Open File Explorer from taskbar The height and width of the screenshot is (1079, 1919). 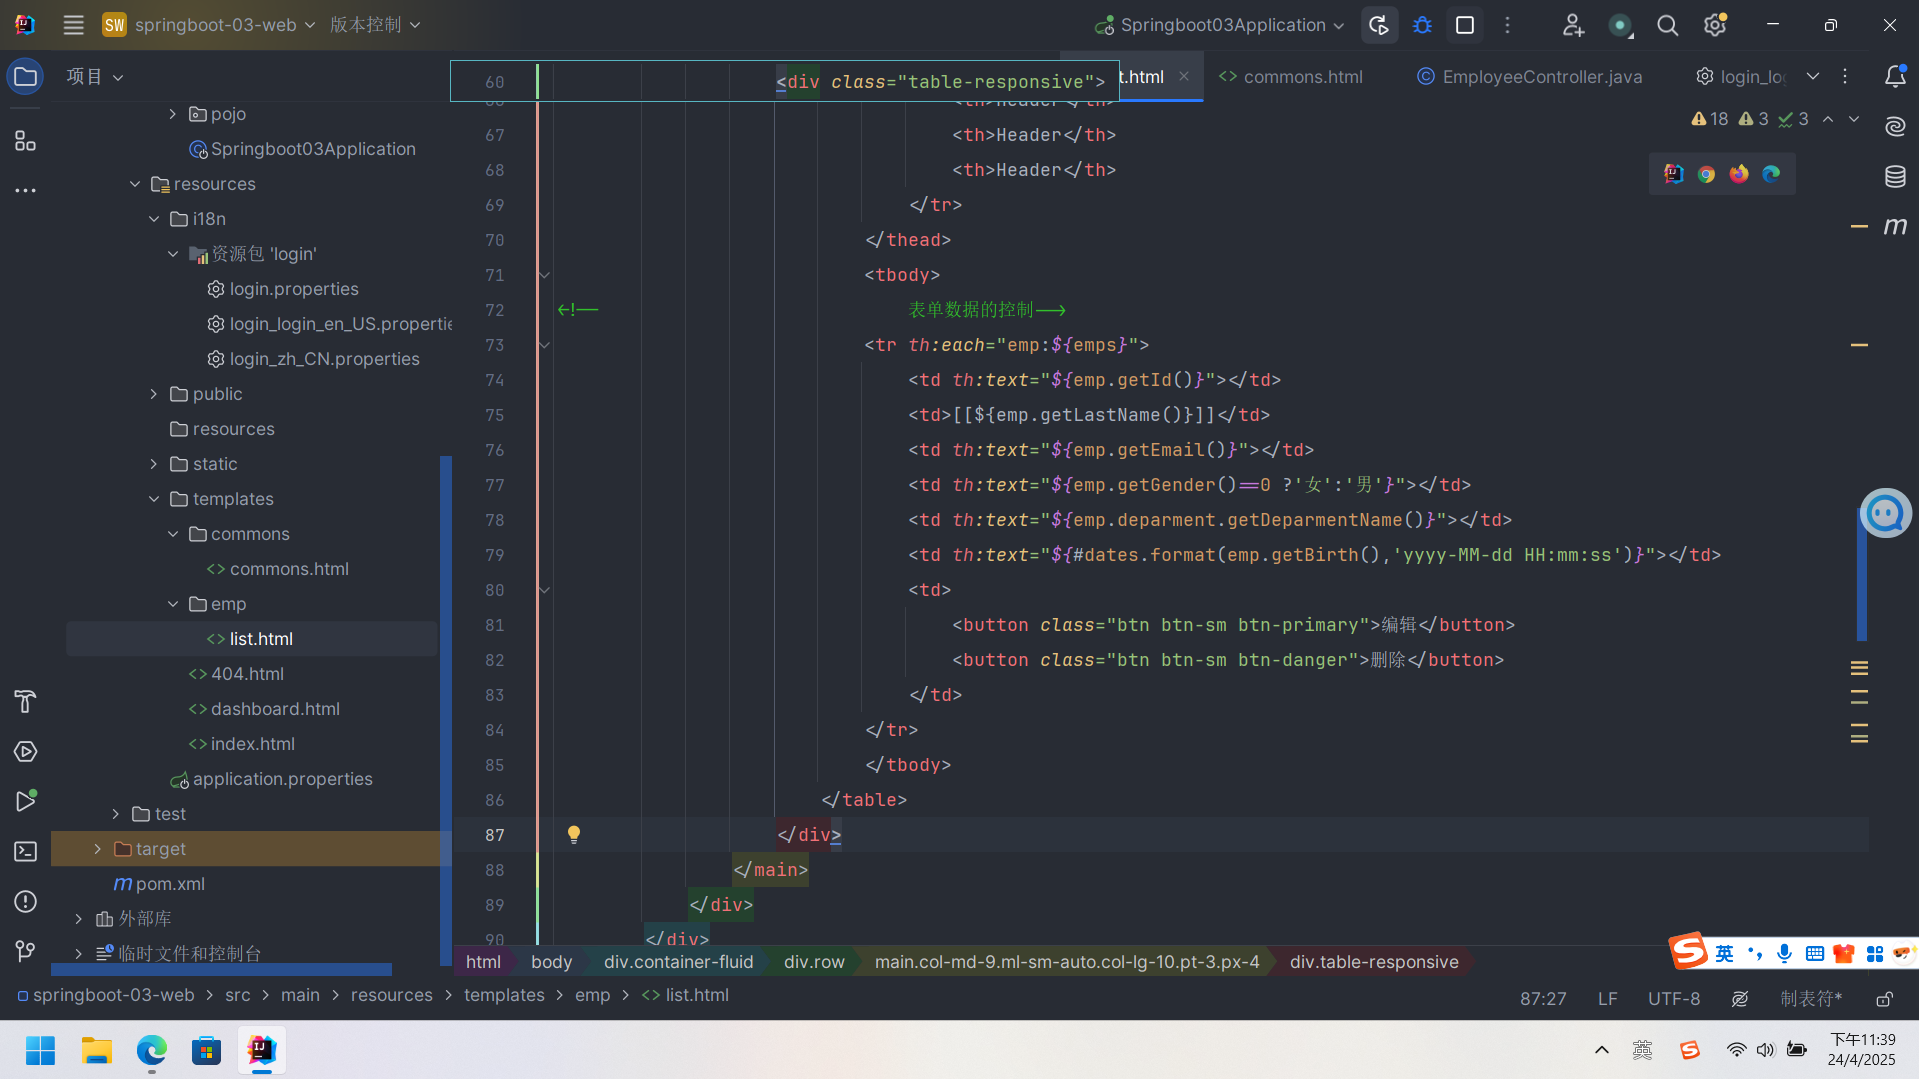pos(97,1051)
